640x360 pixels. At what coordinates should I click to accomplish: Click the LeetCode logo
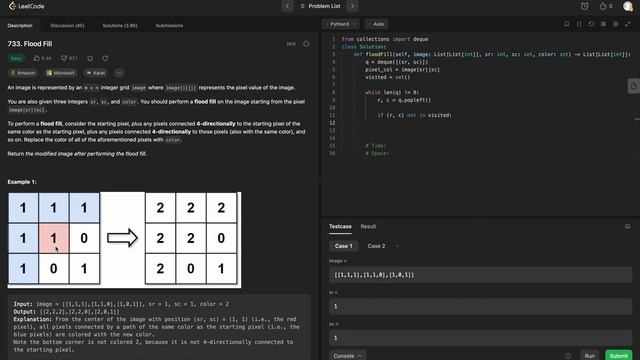point(27,6)
